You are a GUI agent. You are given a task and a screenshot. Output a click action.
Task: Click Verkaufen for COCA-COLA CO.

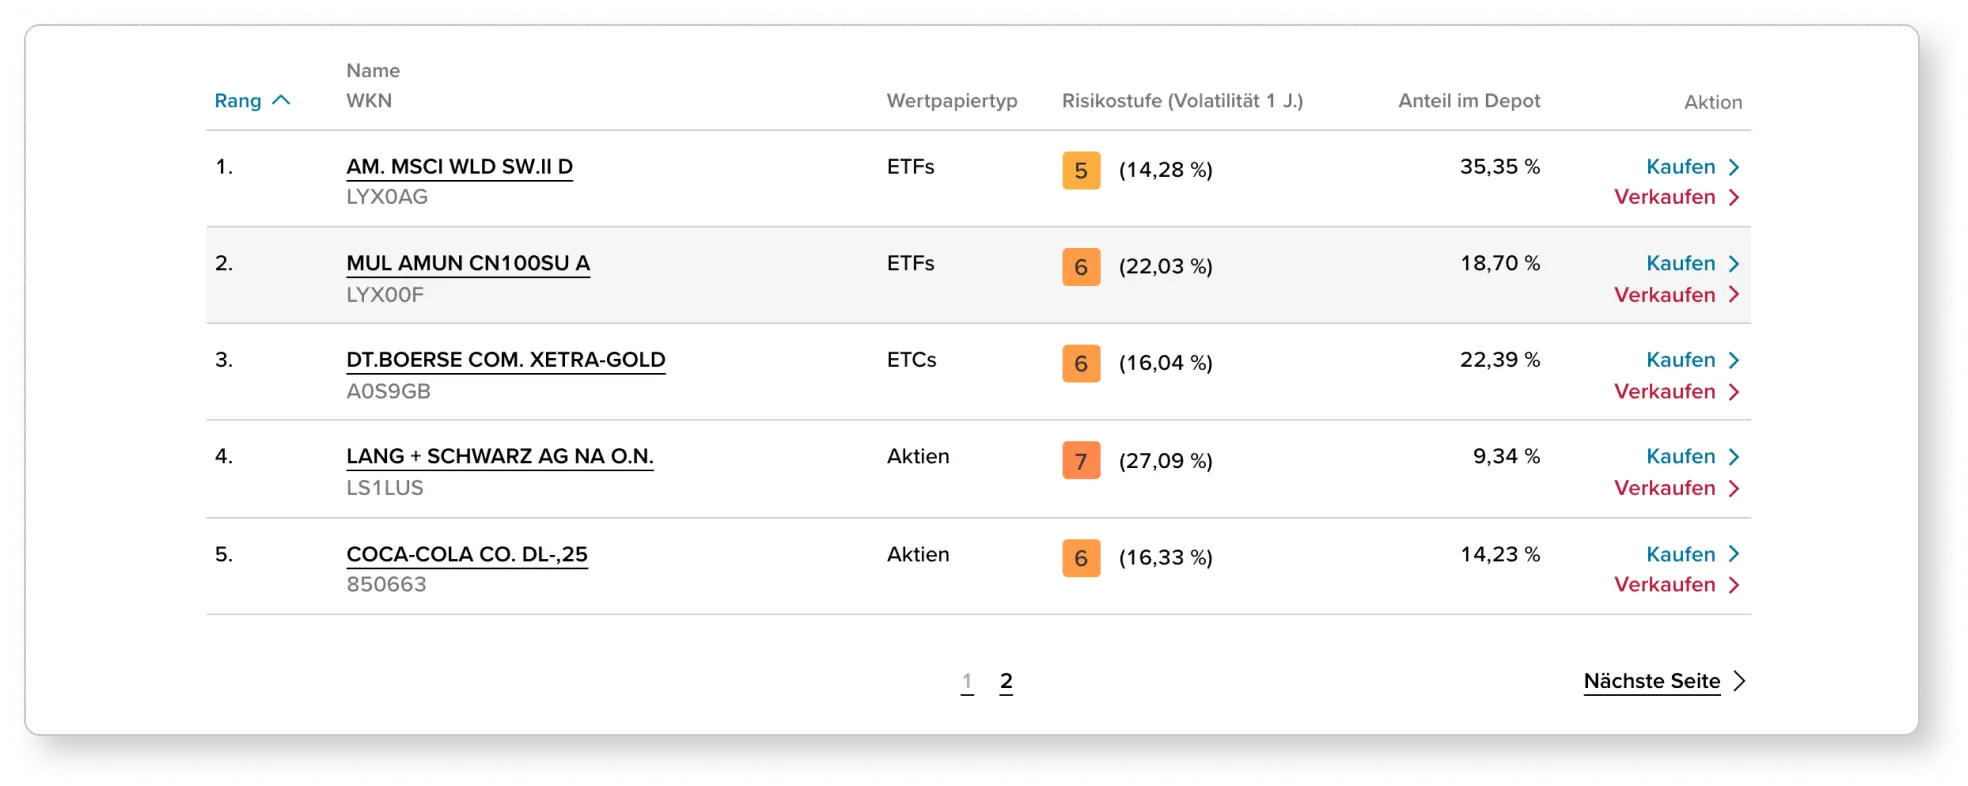(1675, 585)
